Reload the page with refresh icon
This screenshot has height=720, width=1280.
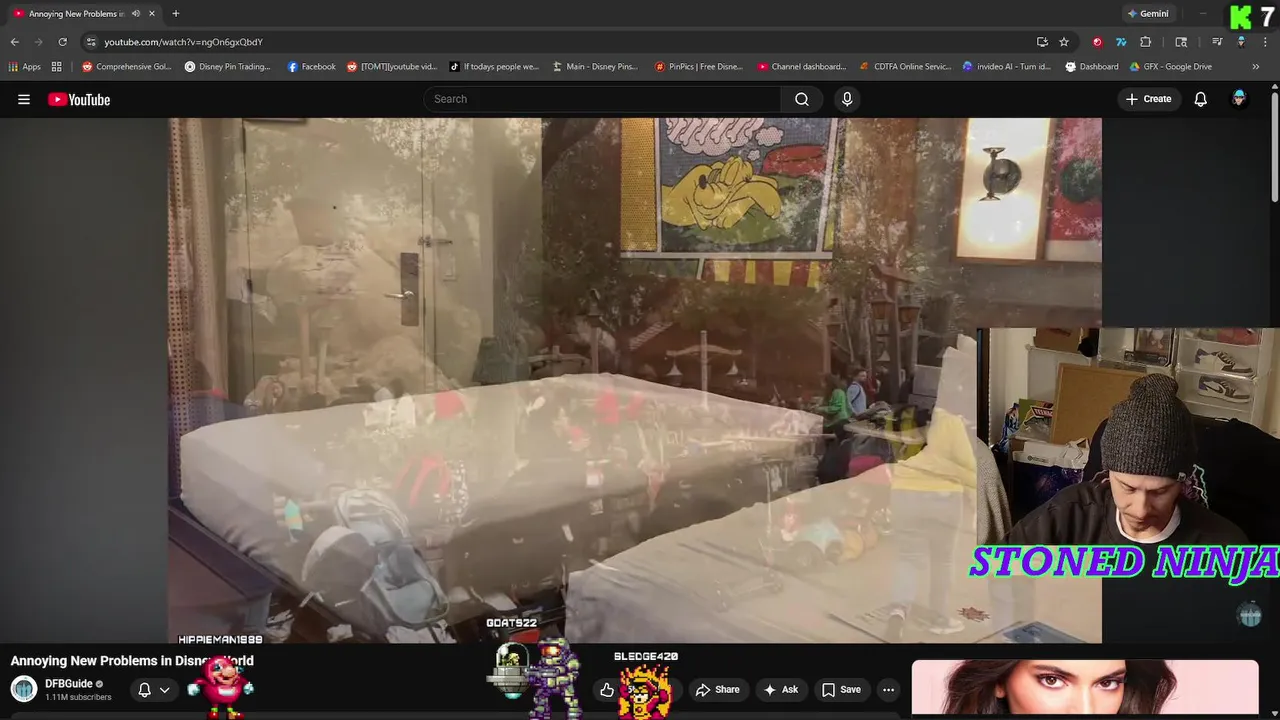62,42
